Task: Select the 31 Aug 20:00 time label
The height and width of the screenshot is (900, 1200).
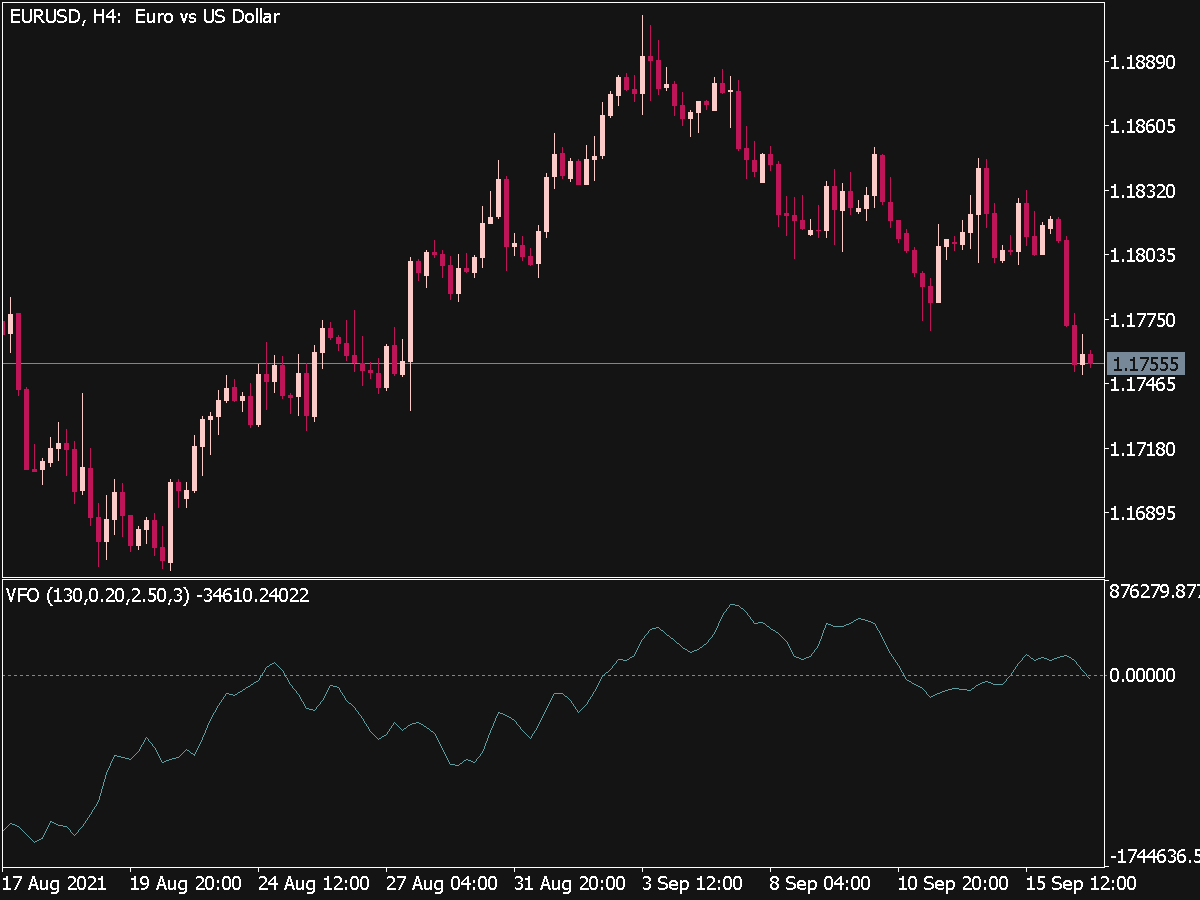Action: click(x=569, y=884)
